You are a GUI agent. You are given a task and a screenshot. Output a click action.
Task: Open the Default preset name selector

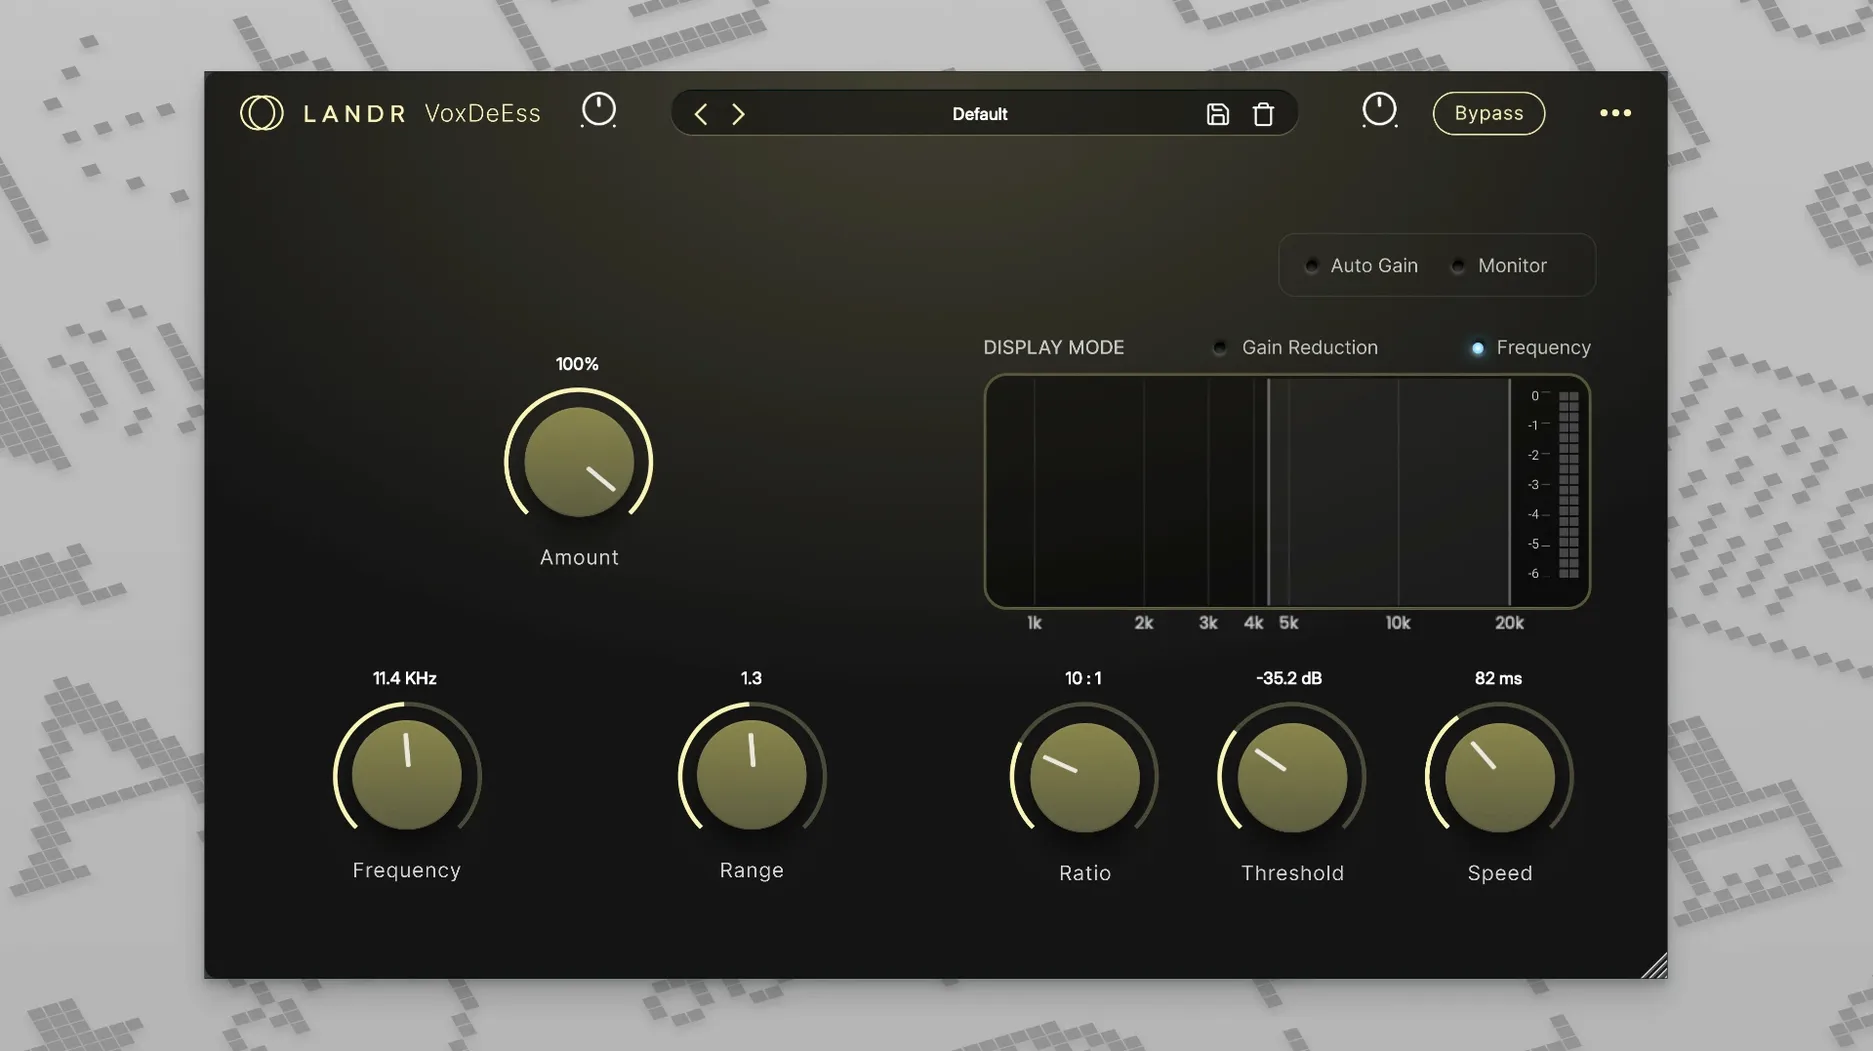click(979, 114)
